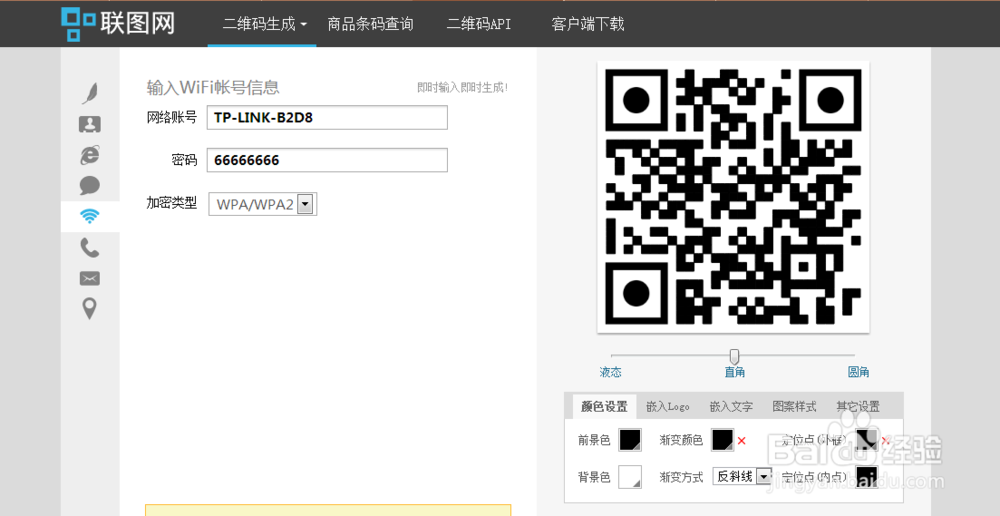Viewport: 1000px width, 516px height.
Task: Open the 定位点(内点) color swatch
Action: [x=867, y=477]
